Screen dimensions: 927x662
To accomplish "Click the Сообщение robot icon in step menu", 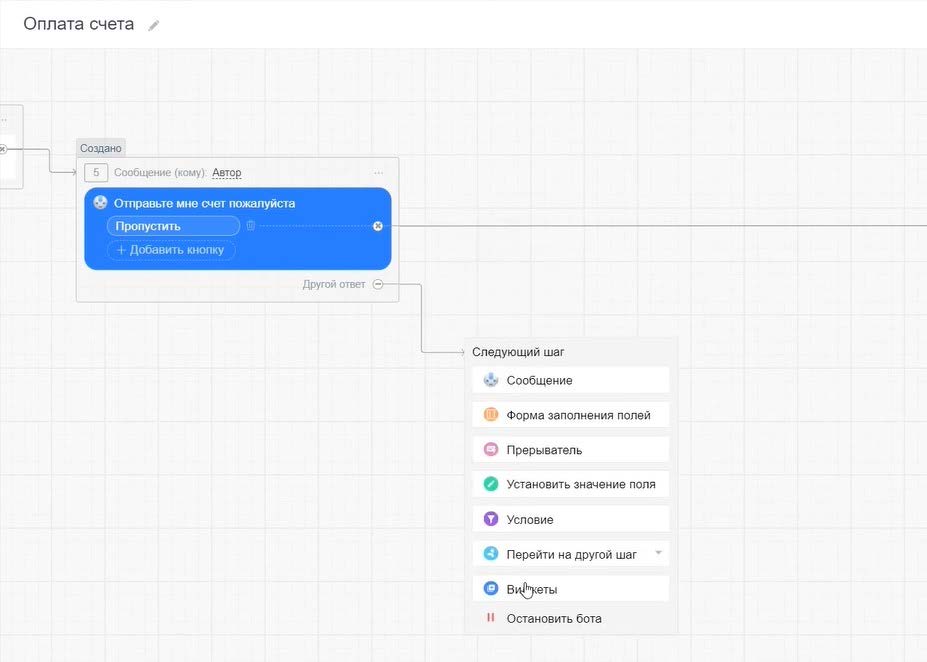I will (x=490, y=380).
